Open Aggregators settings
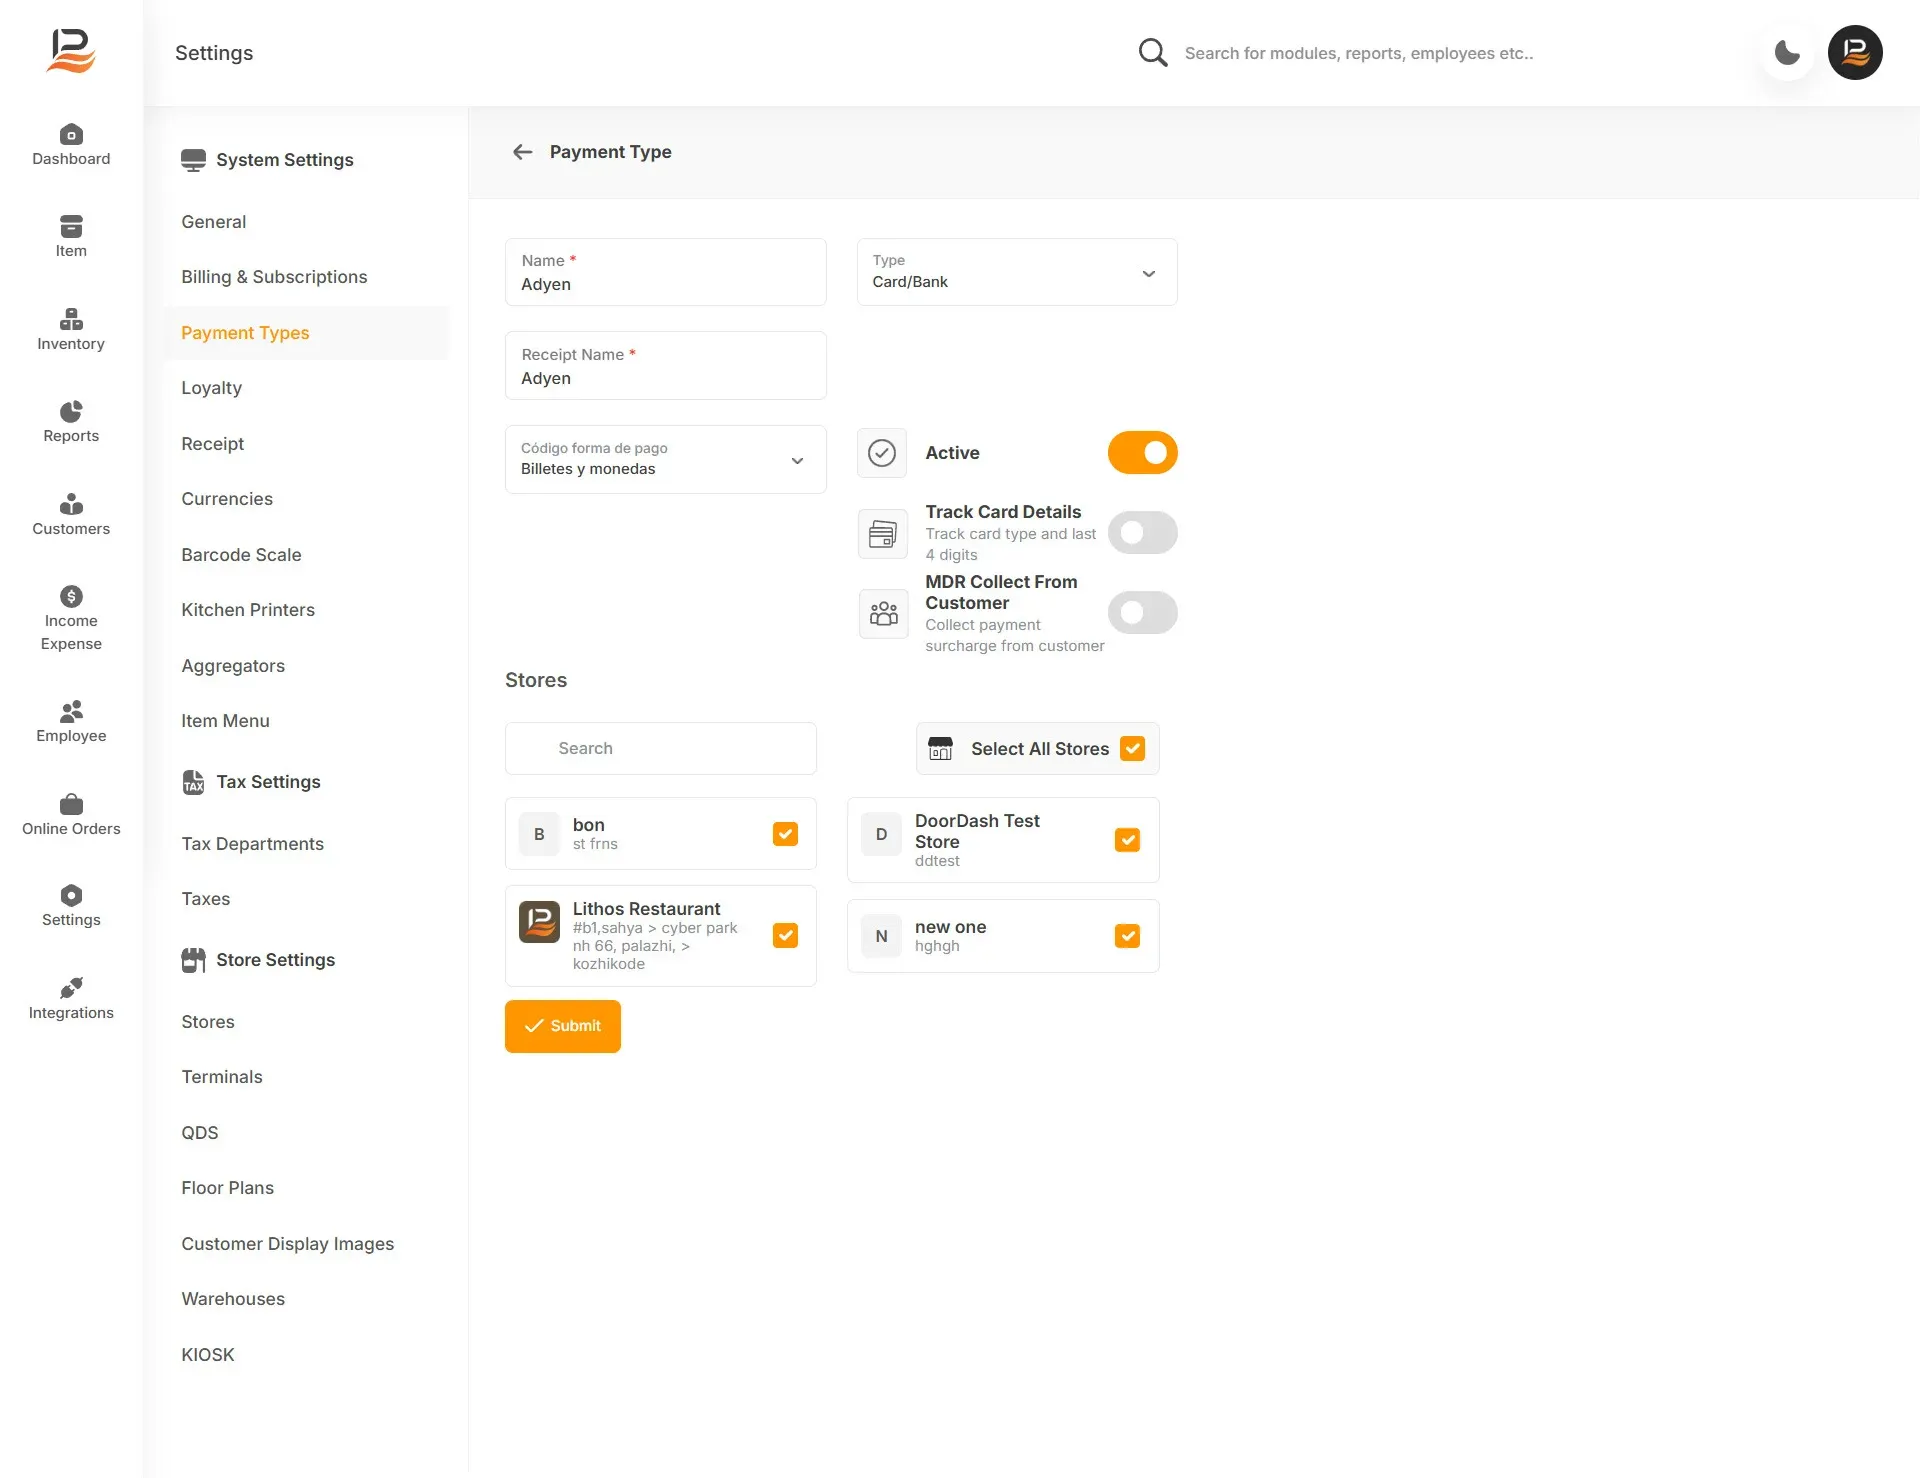This screenshot has height=1478, width=1920. pos(233,666)
